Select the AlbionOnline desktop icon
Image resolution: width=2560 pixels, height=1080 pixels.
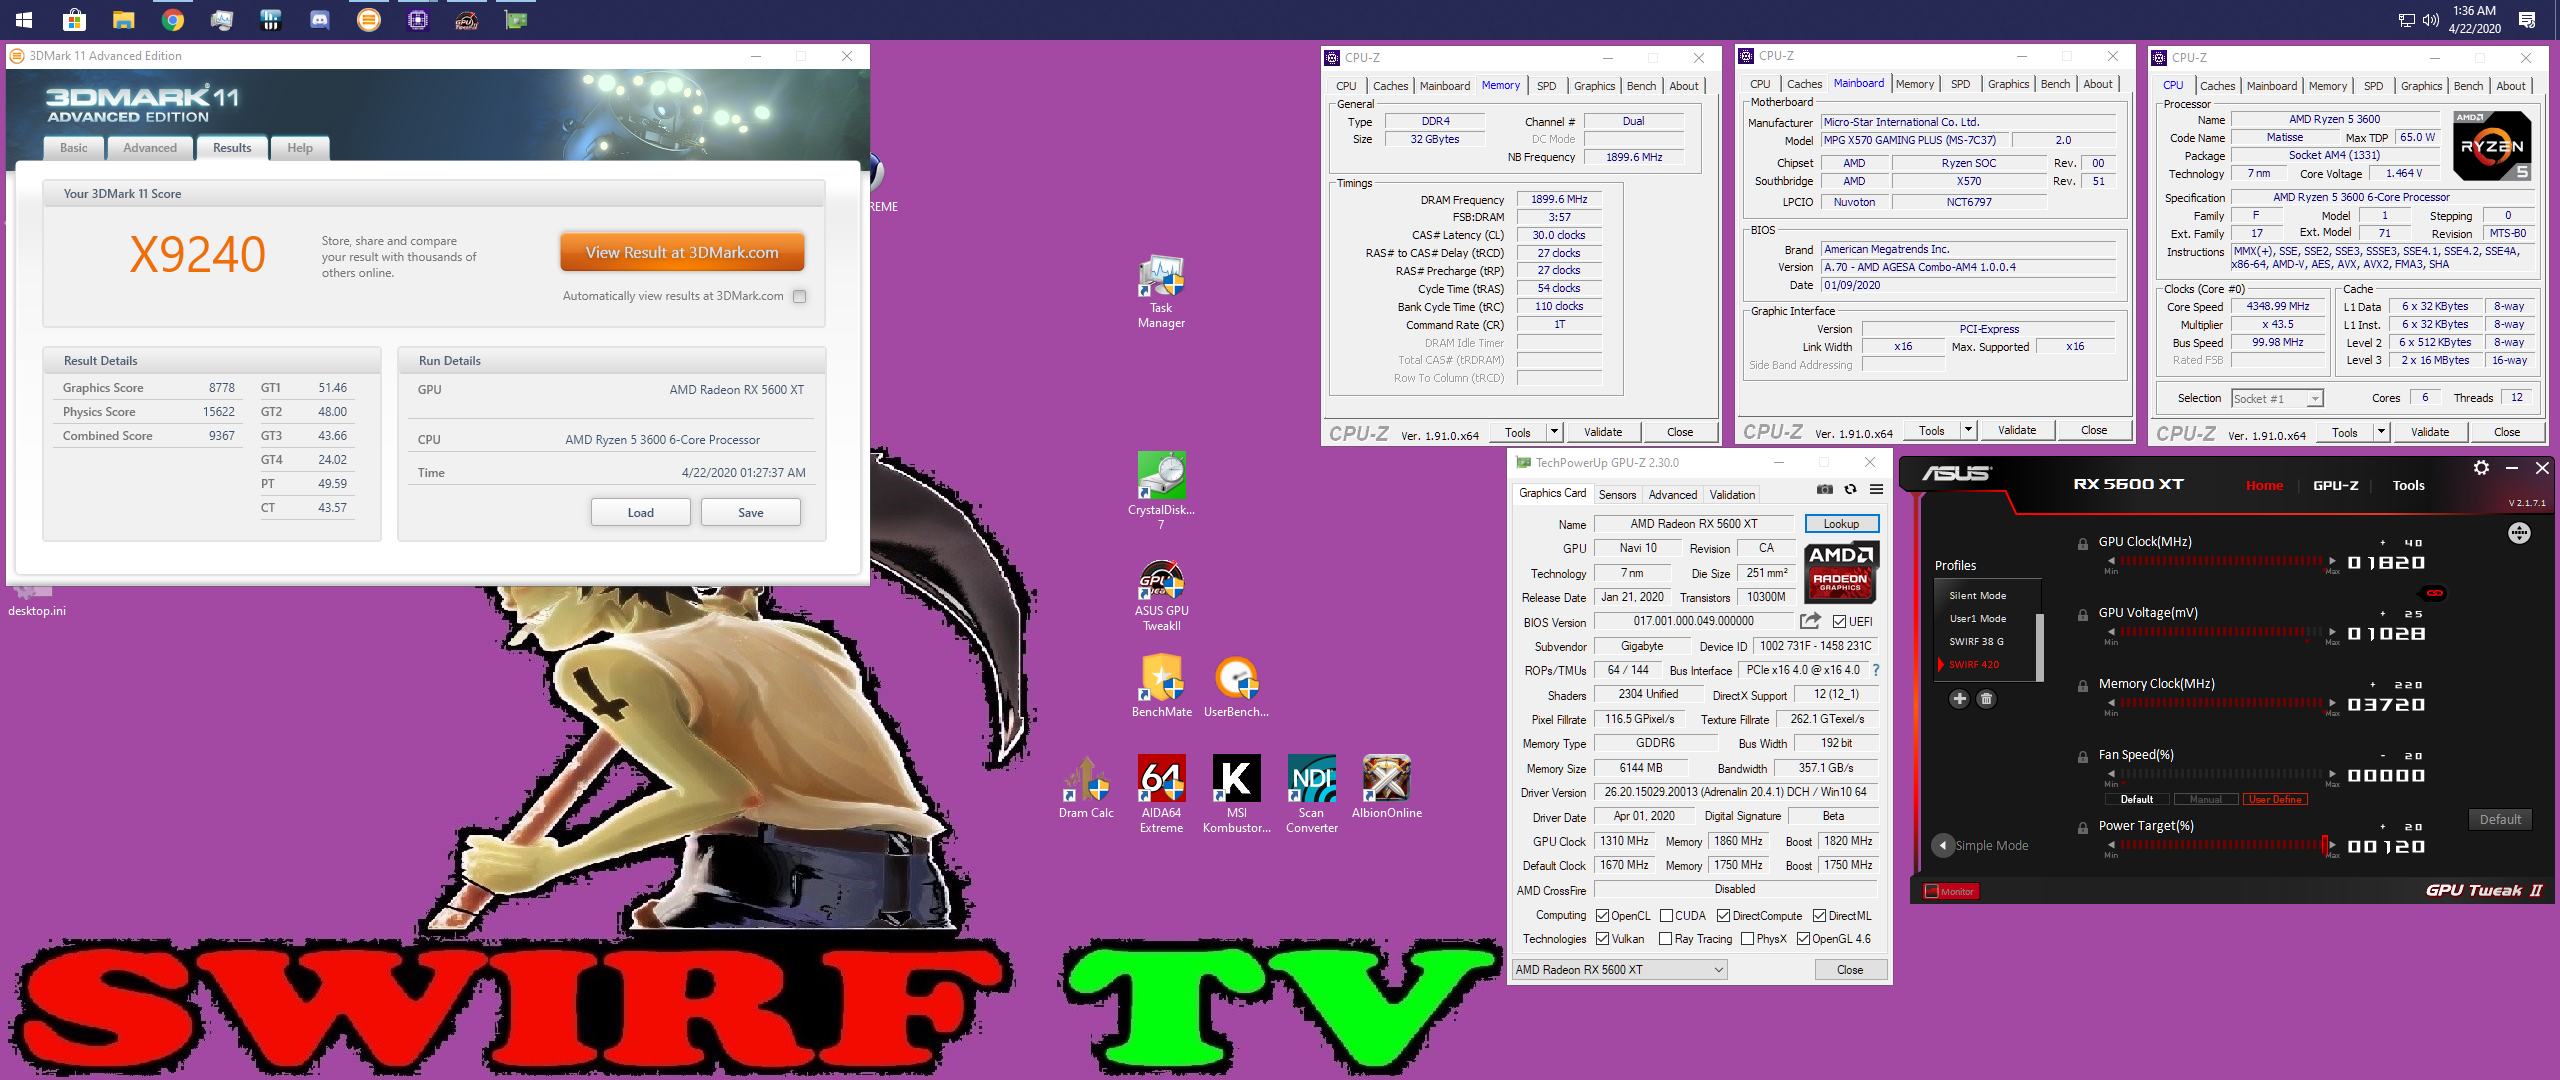(x=1386, y=787)
